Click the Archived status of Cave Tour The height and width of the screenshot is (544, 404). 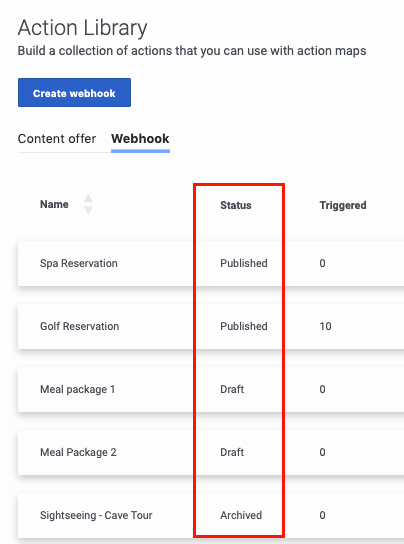point(241,515)
